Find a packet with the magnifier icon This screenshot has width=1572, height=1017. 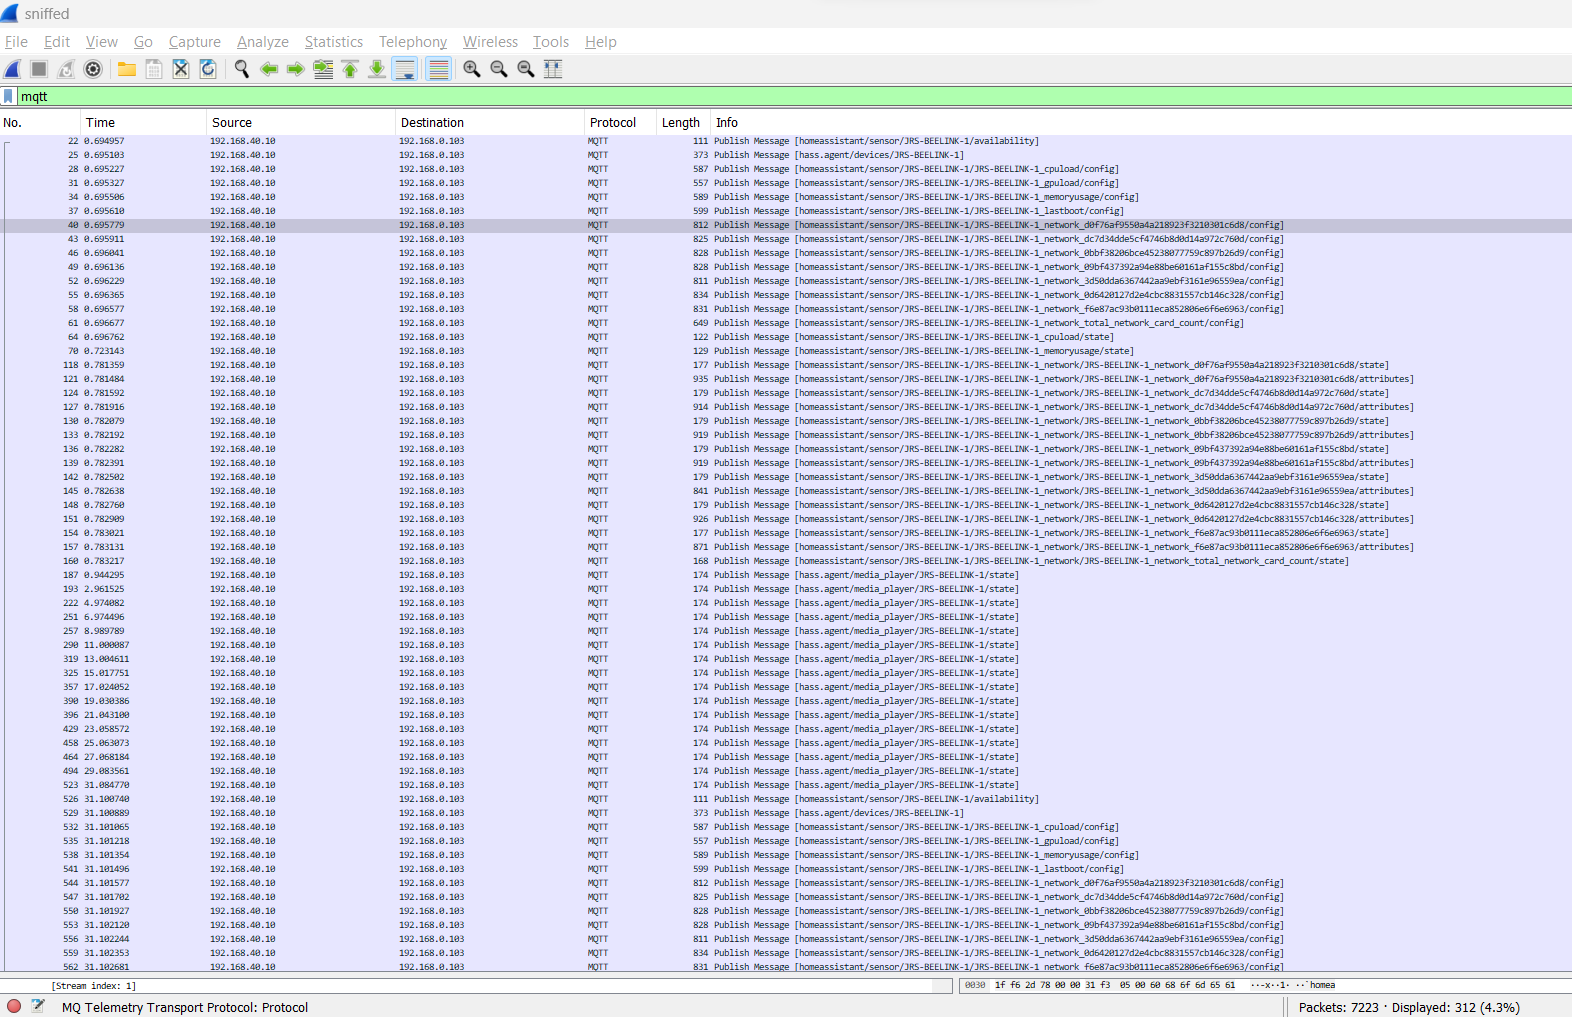pos(242,69)
